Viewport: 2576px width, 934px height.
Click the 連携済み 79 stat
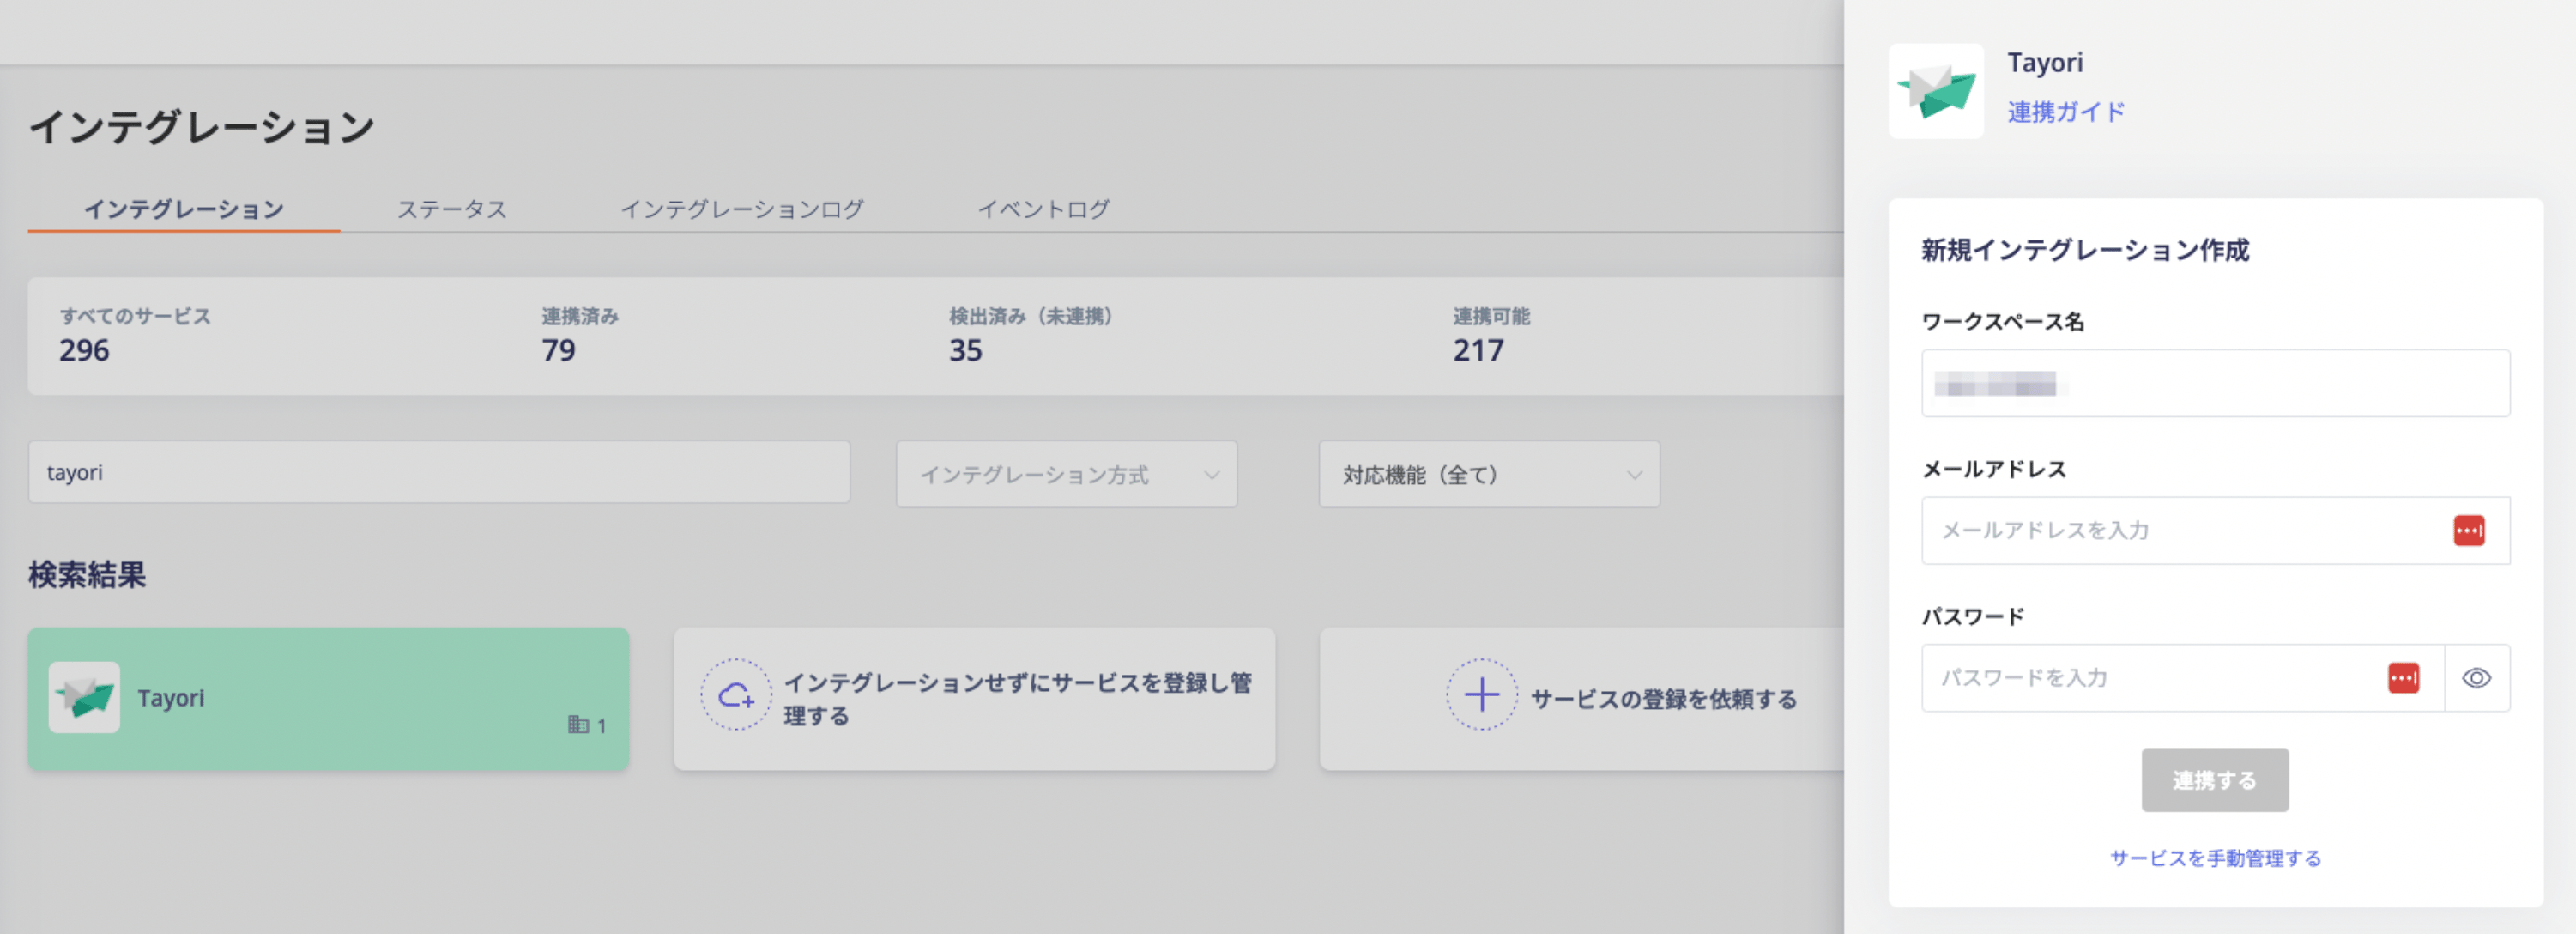(x=580, y=335)
